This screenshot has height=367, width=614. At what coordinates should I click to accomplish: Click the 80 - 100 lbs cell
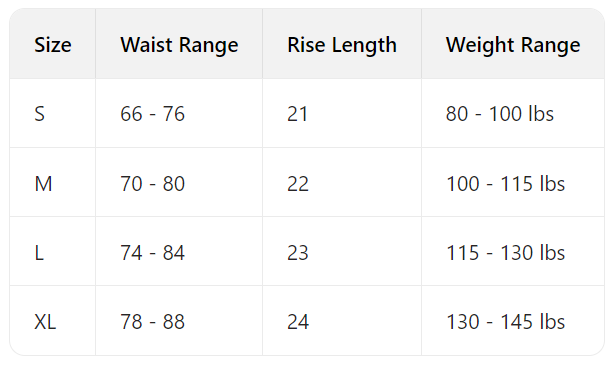tap(513, 114)
